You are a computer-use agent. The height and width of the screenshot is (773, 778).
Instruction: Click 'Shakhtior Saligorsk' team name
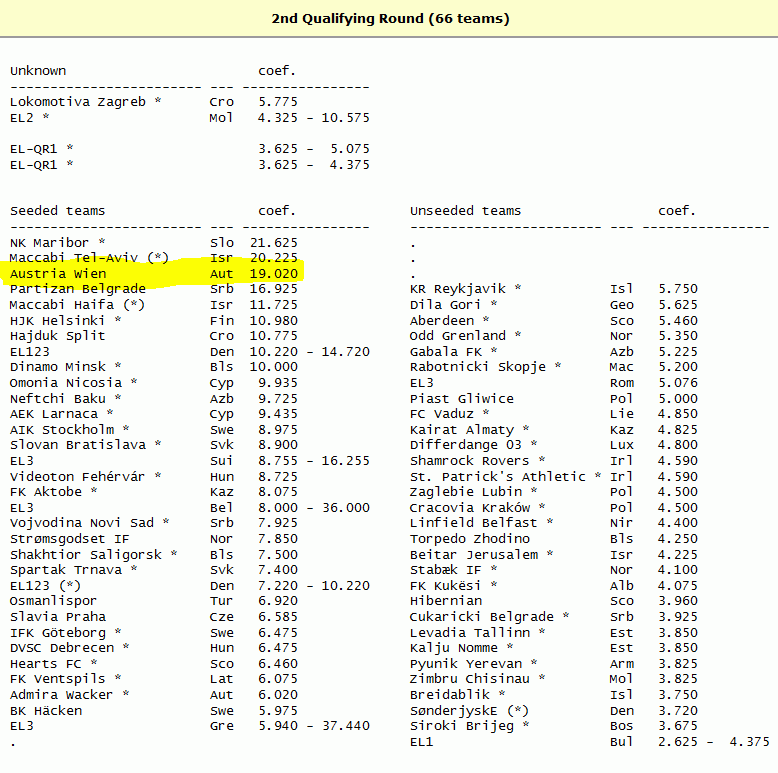[86, 555]
